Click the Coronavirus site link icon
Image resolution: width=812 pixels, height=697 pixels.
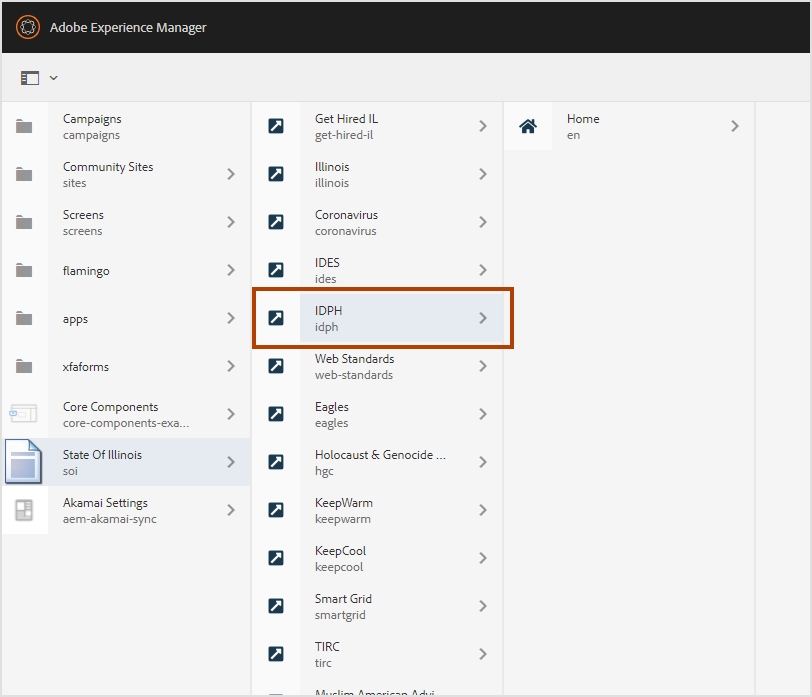(276, 222)
